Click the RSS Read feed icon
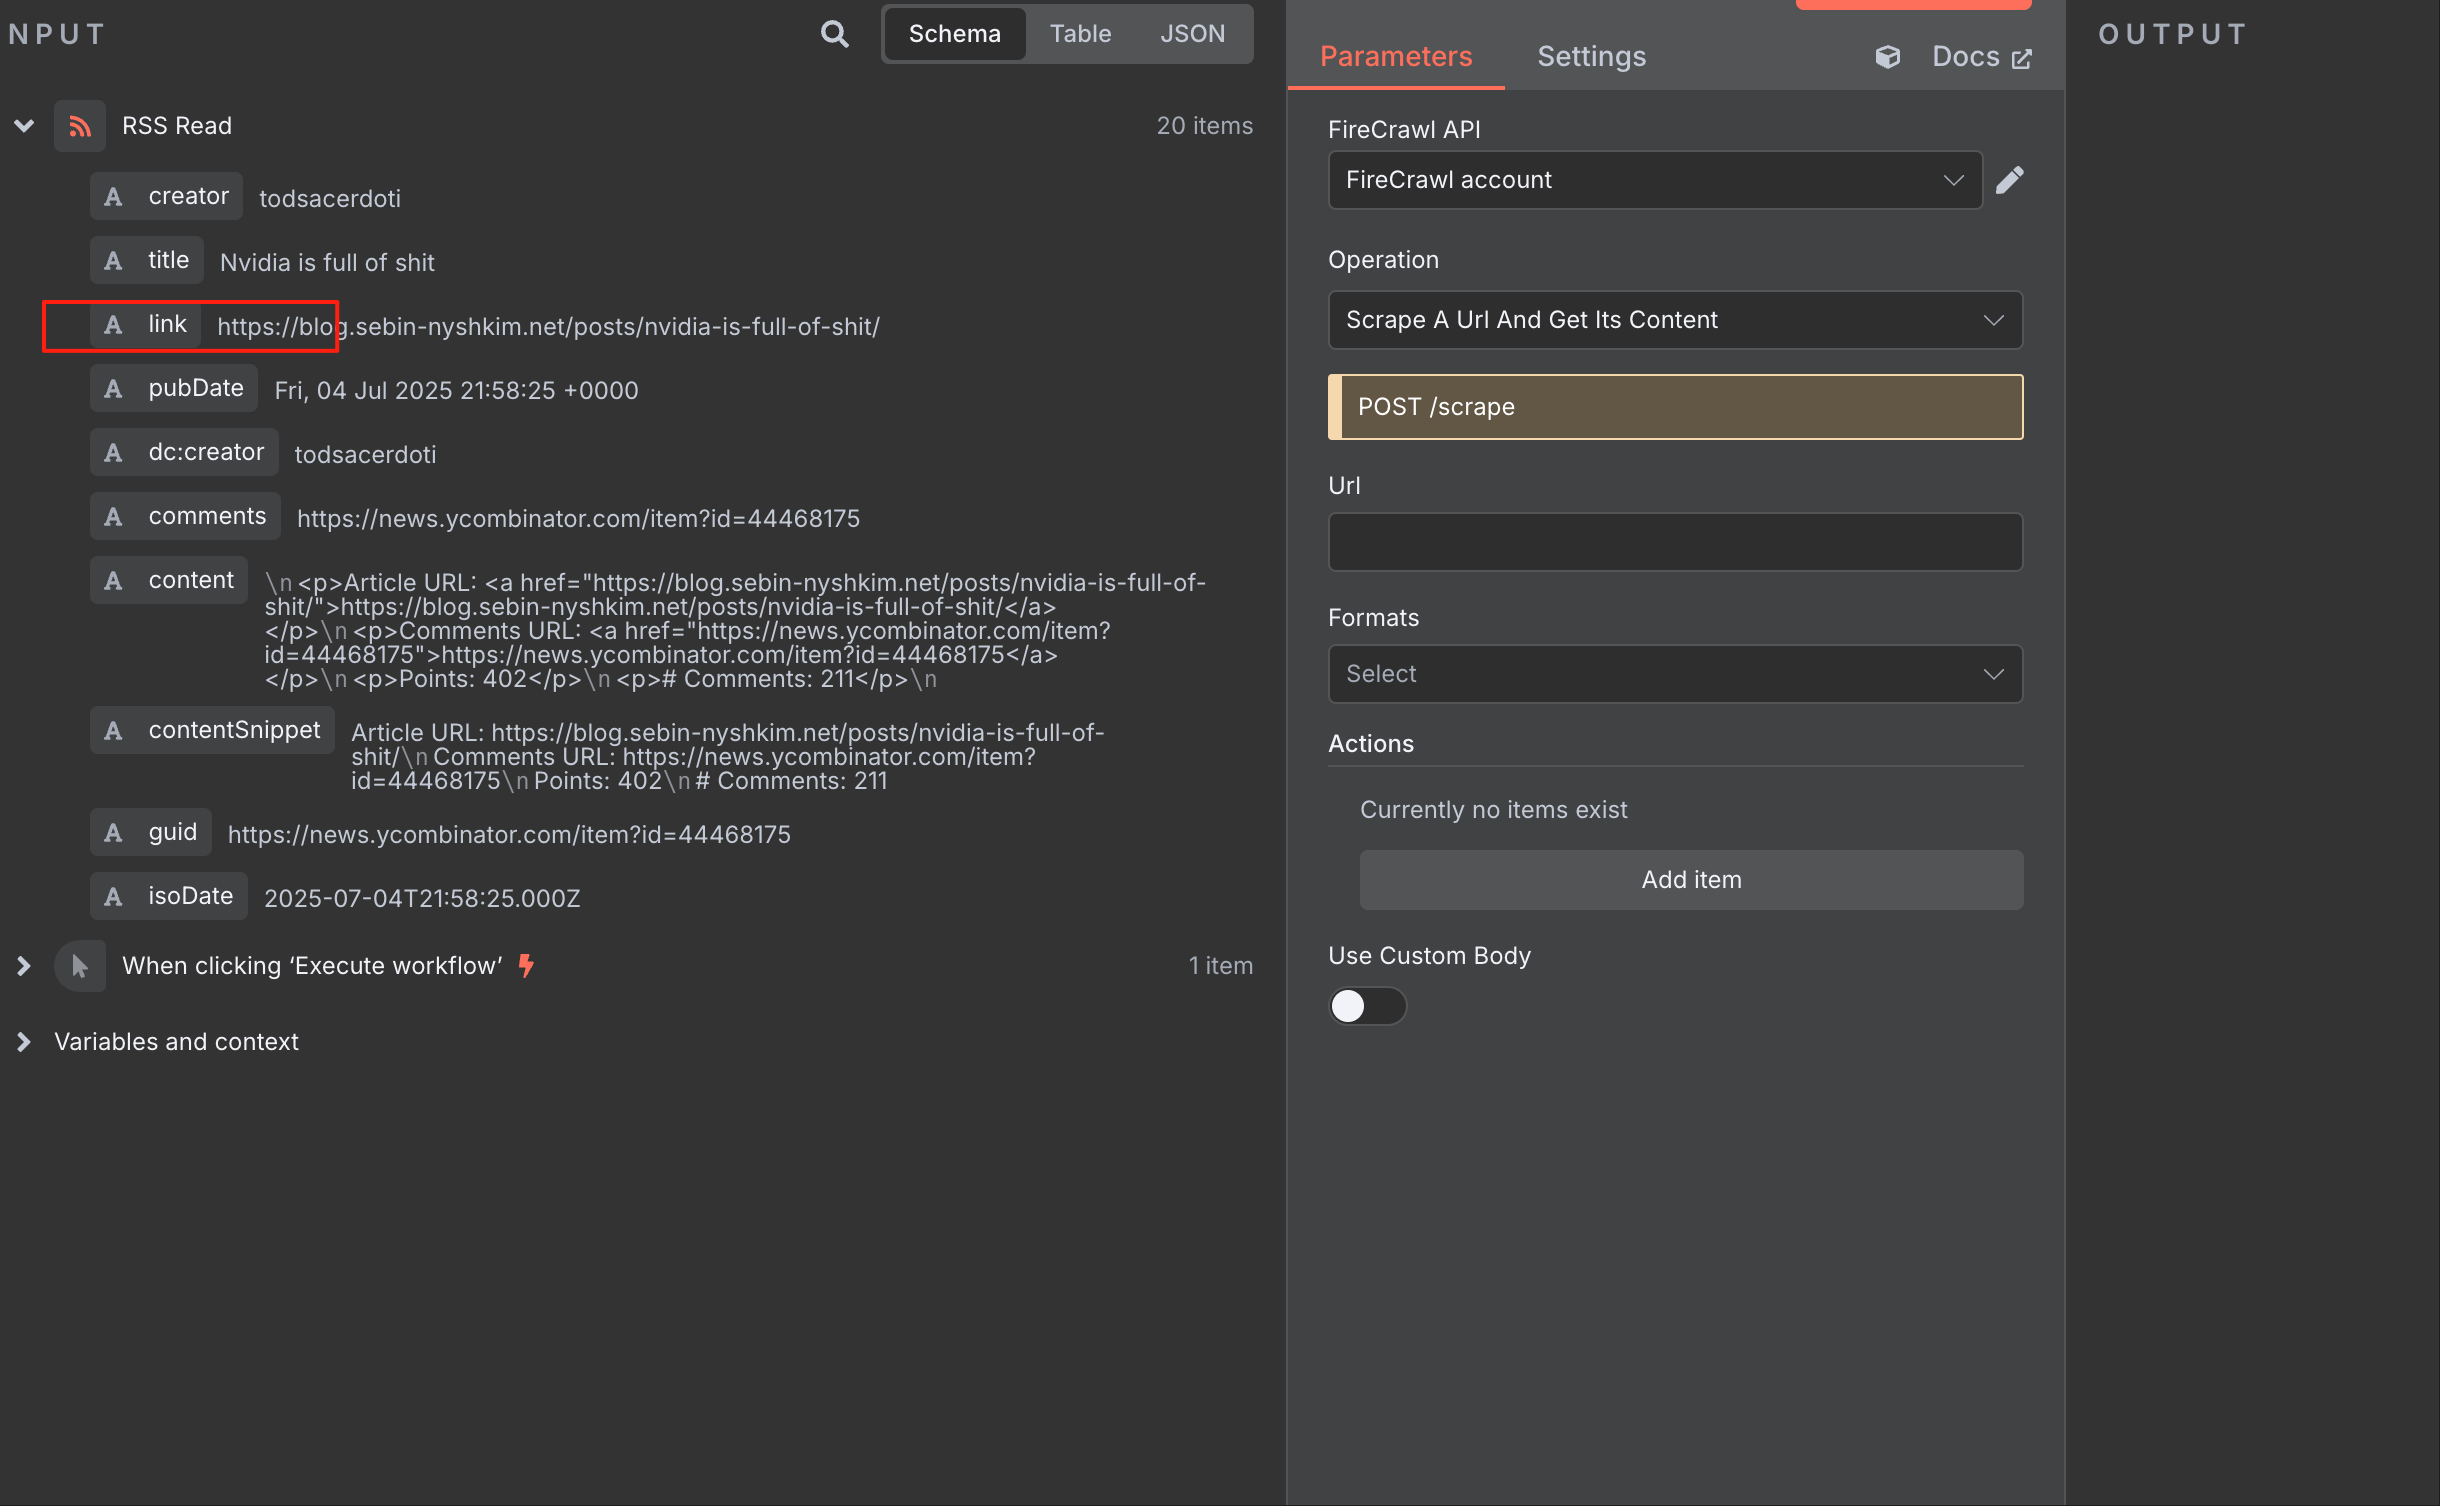This screenshot has width=2440, height=1506. point(80,126)
